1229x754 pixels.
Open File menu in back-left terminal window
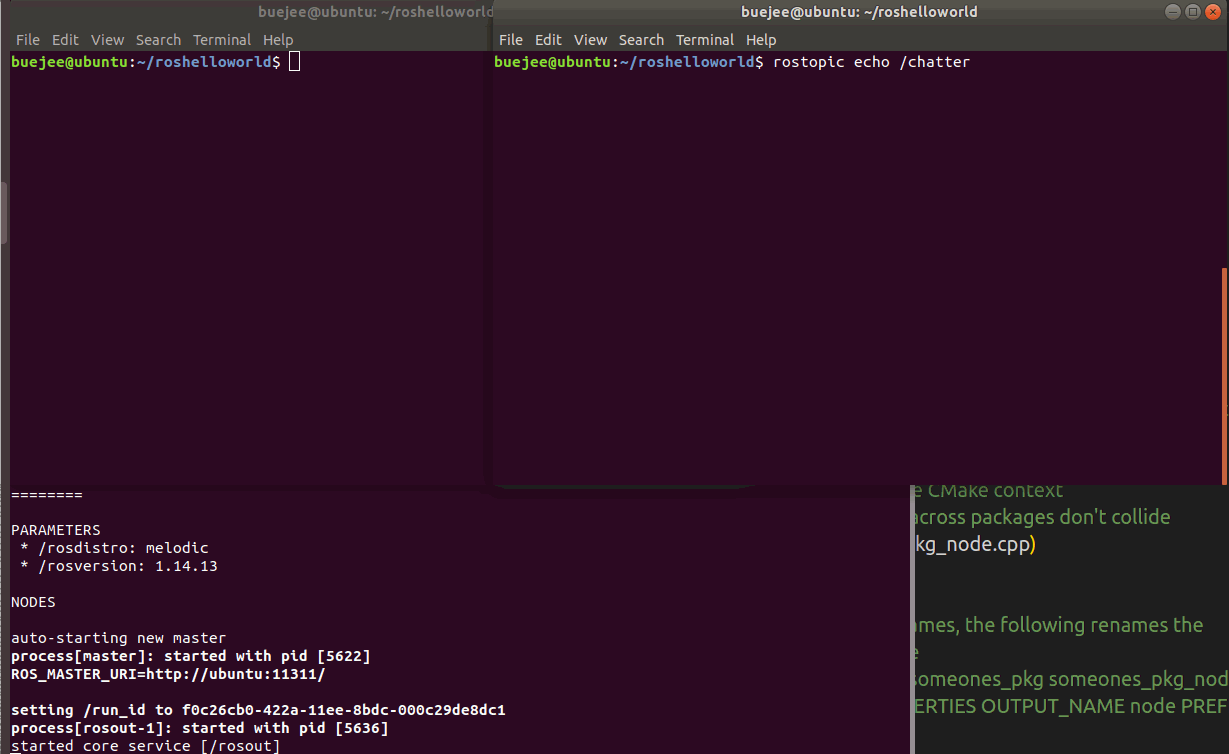28,40
